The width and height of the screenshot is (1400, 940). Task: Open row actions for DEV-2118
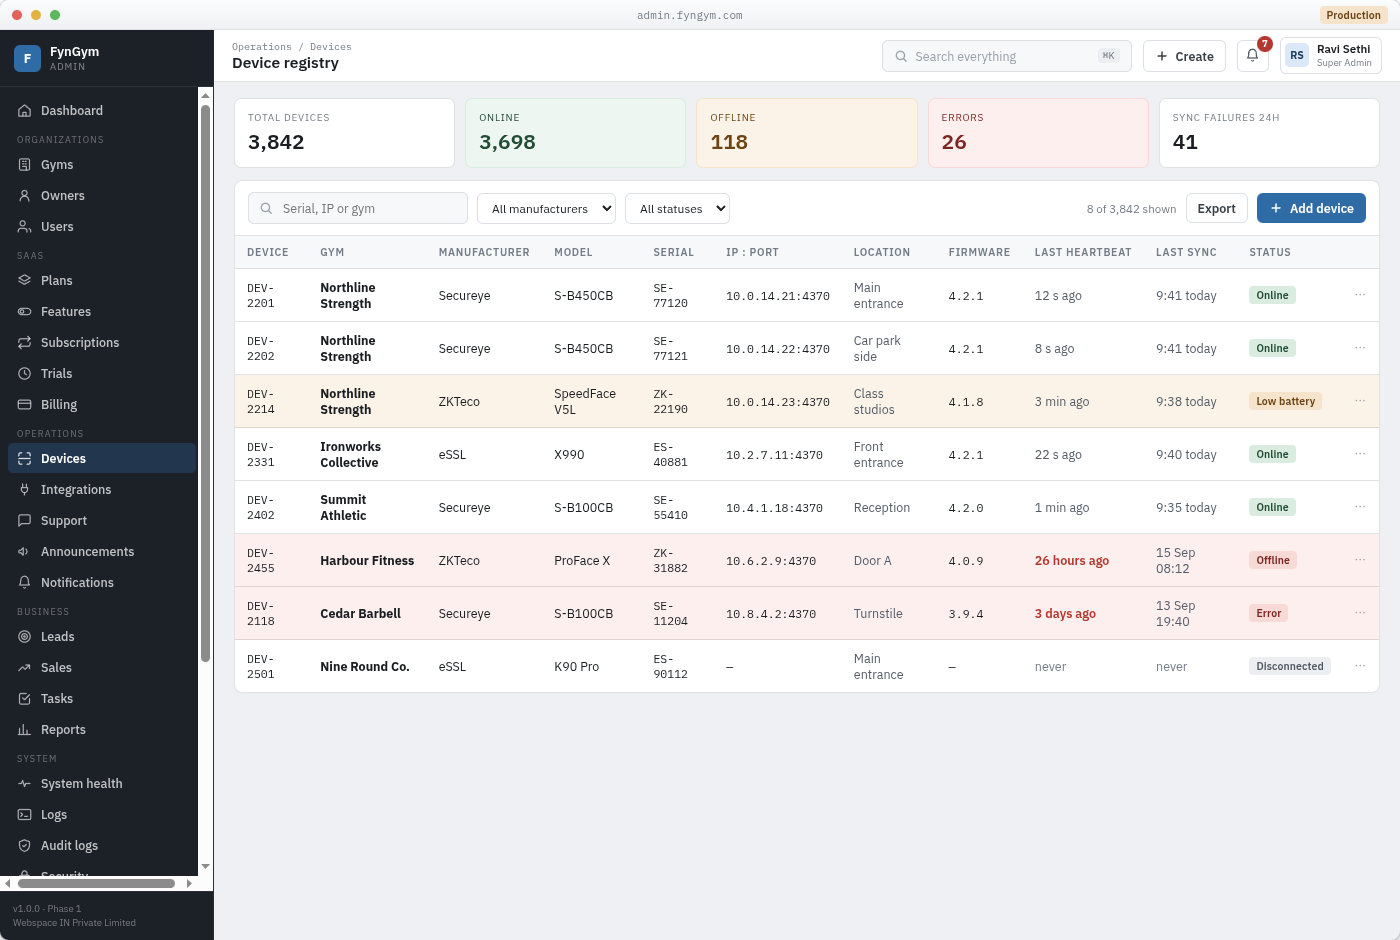click(x=1360, y=613)
